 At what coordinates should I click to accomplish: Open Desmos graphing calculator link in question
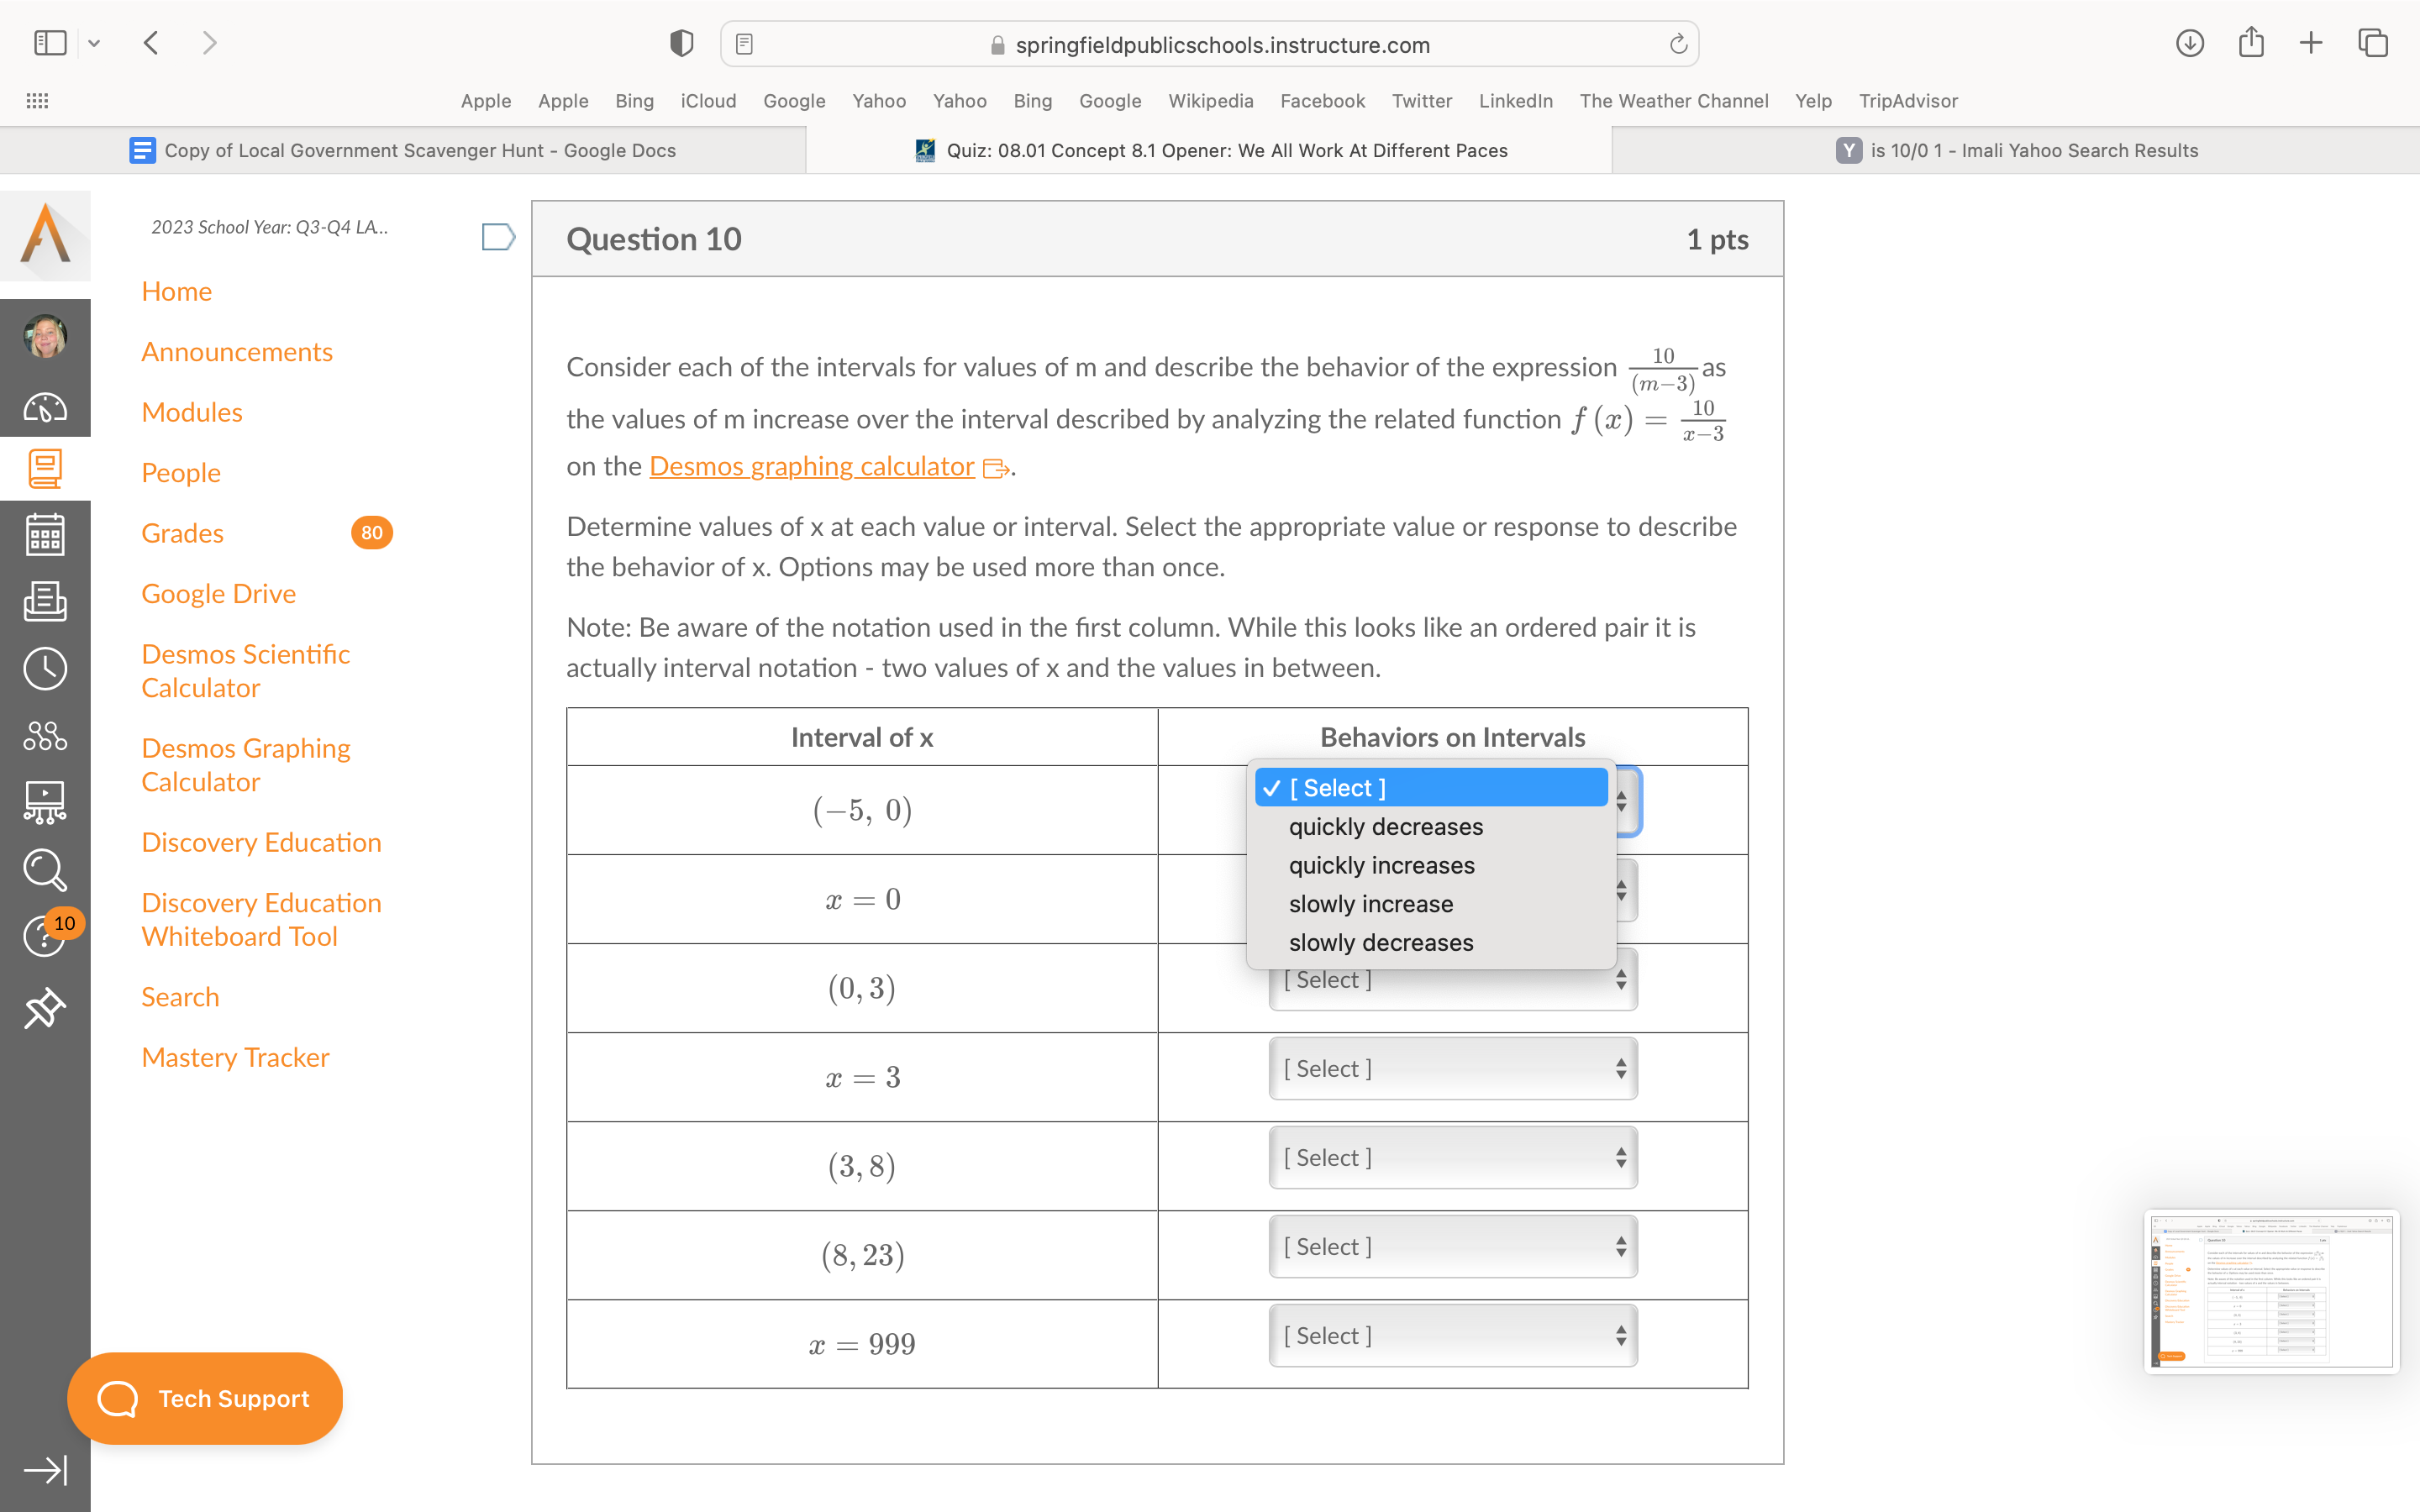811,467
